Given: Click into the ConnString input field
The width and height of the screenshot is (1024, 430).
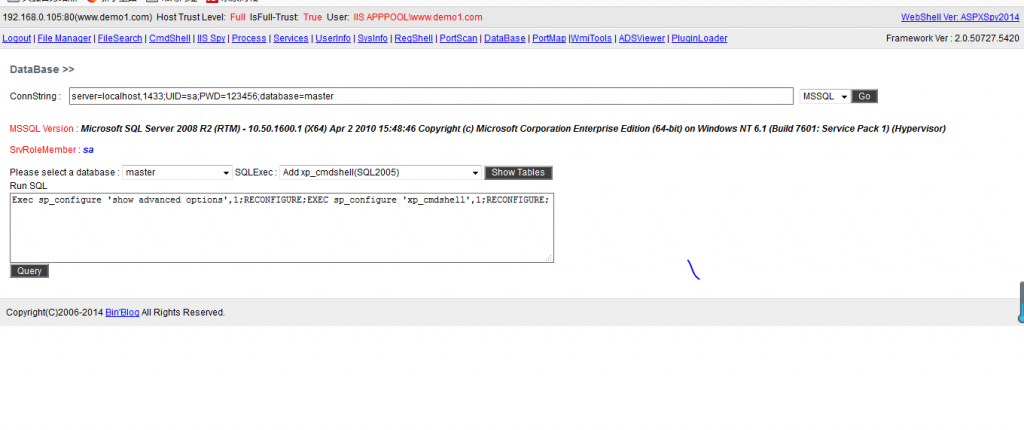Looking at the screenshot, I should tap(431, 96).
